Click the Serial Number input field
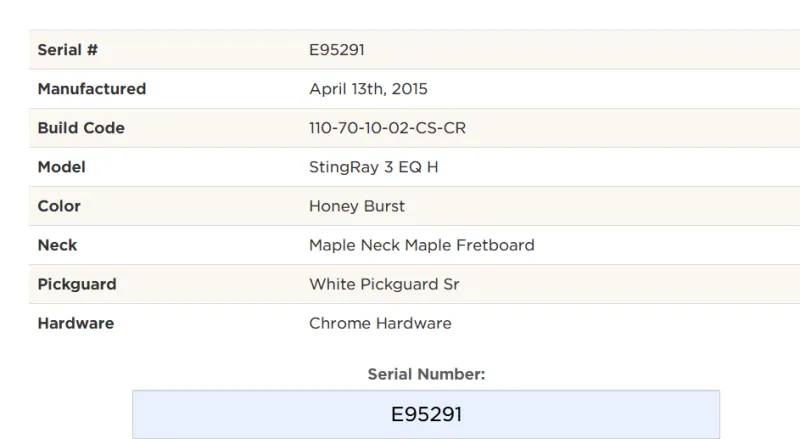 pos(426,414)
